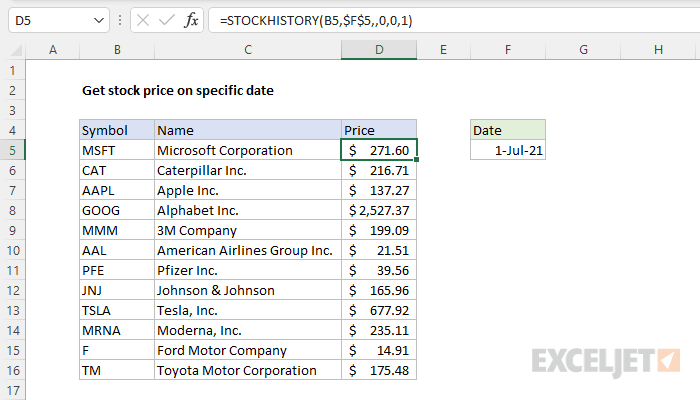
Task: Select column A header
Action: [53, 50]
